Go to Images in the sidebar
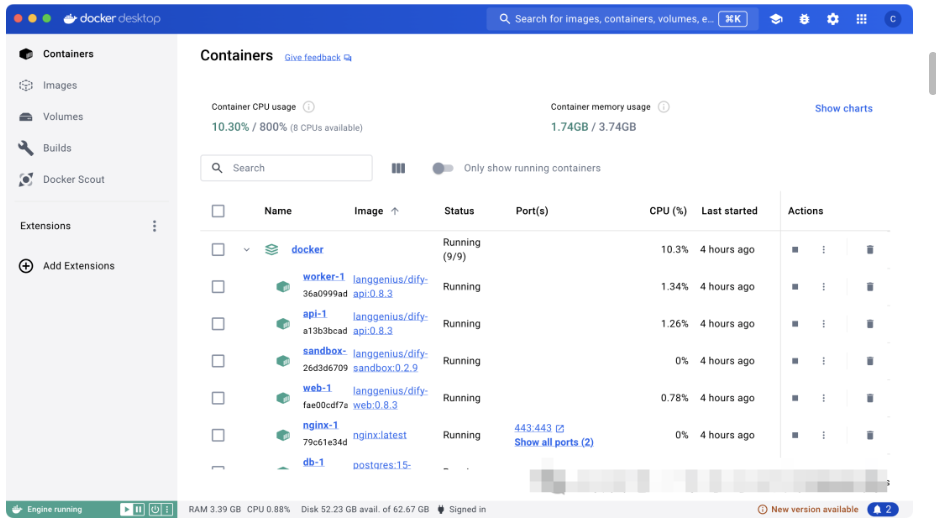 tap(60, 85)
